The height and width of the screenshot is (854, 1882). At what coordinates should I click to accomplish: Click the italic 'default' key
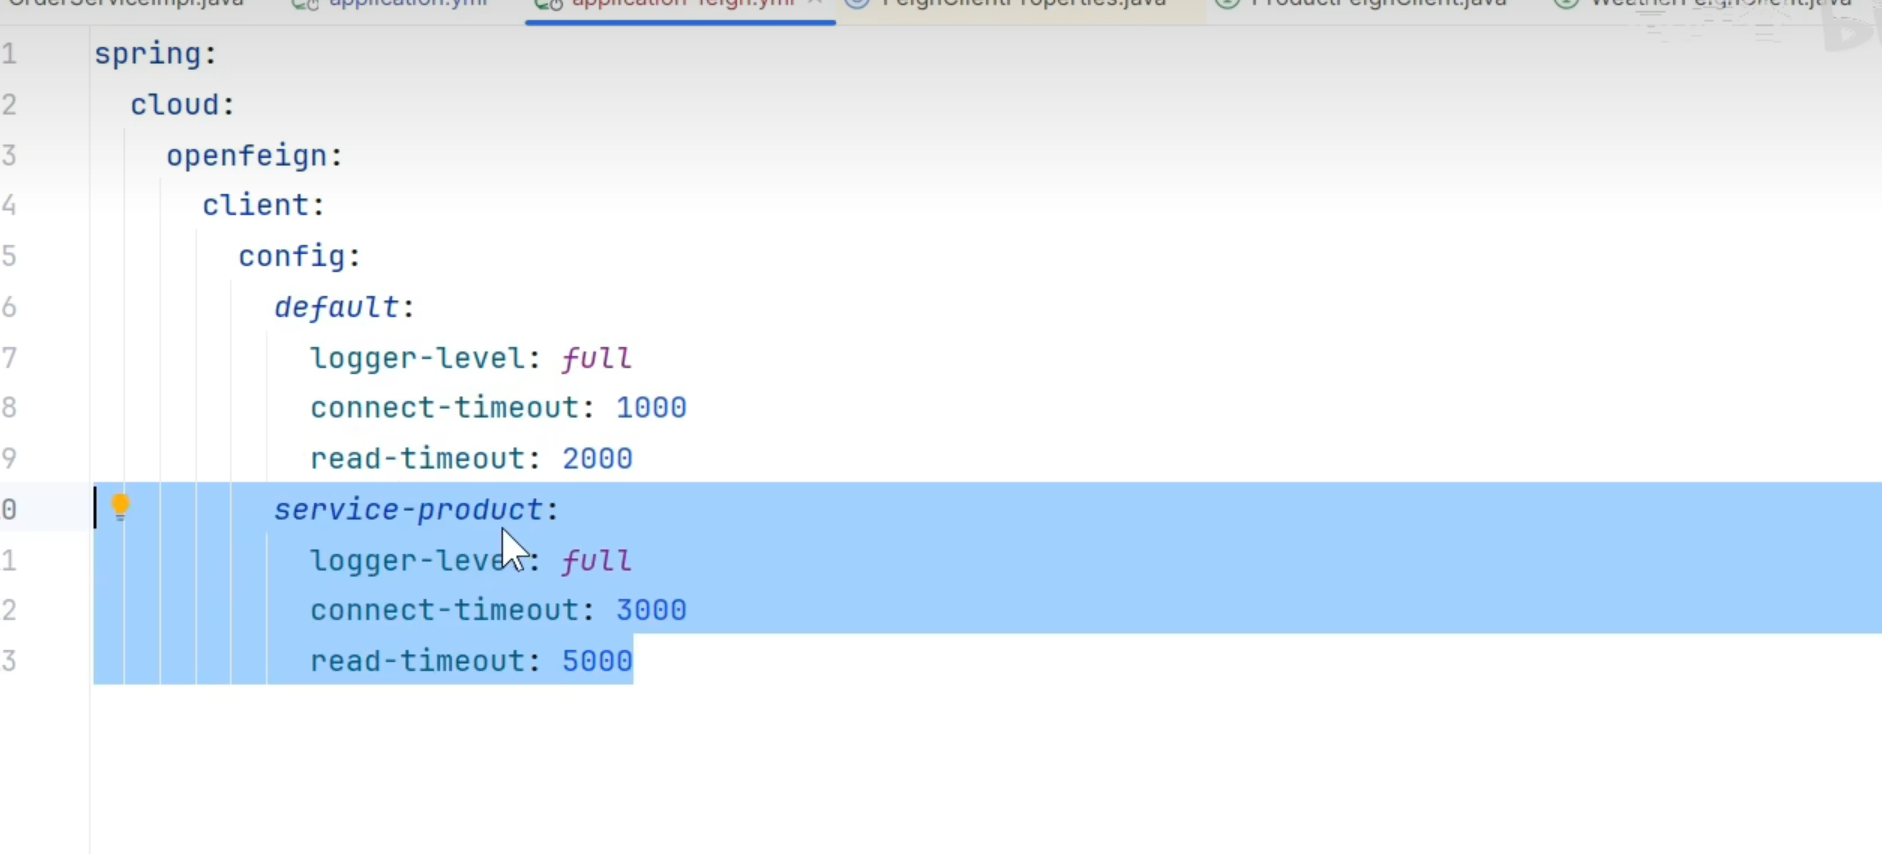[337, 307]
